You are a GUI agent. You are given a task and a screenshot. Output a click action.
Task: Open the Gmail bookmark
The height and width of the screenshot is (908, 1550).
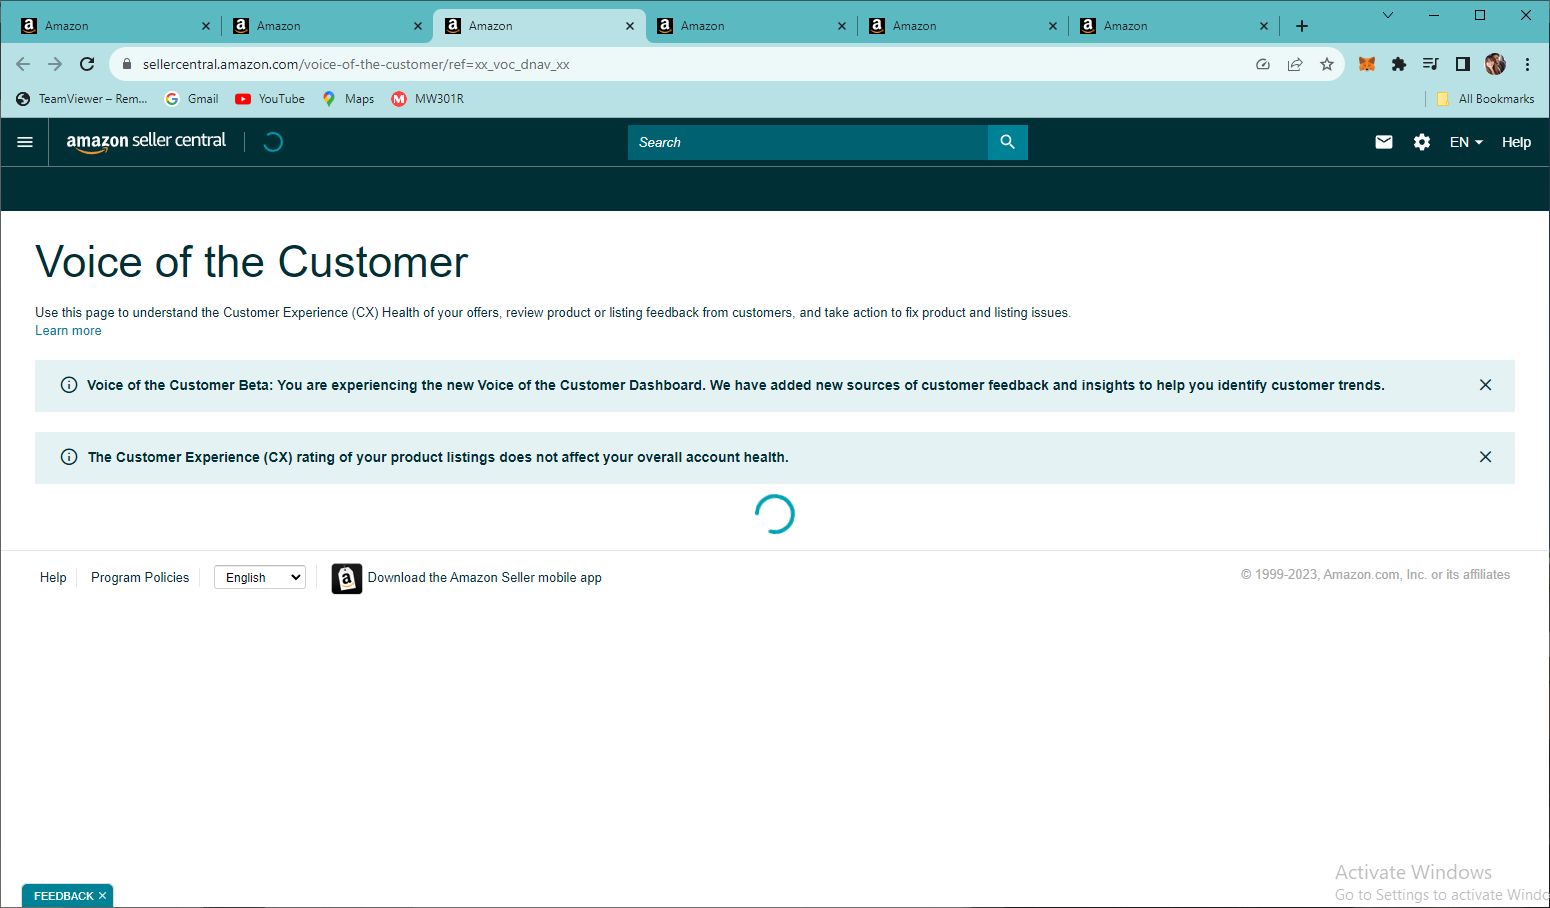coord(192,99)
